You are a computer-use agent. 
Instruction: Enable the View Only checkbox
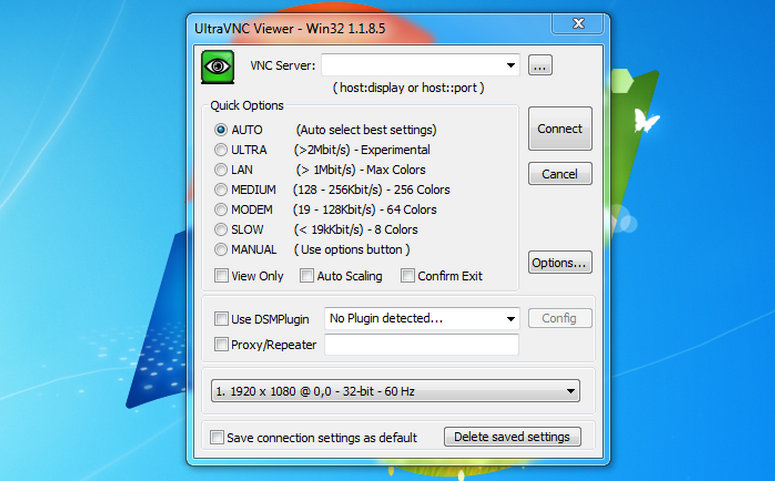coord(221,275)
